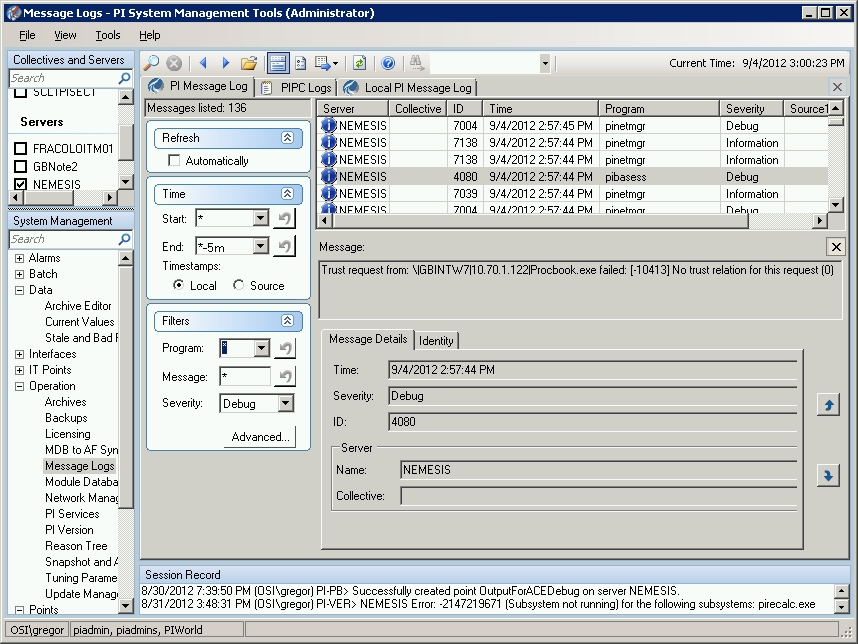Open Help using the question mark icon
Viewport: 858px width, 644px height.
[x=388, y=63]
